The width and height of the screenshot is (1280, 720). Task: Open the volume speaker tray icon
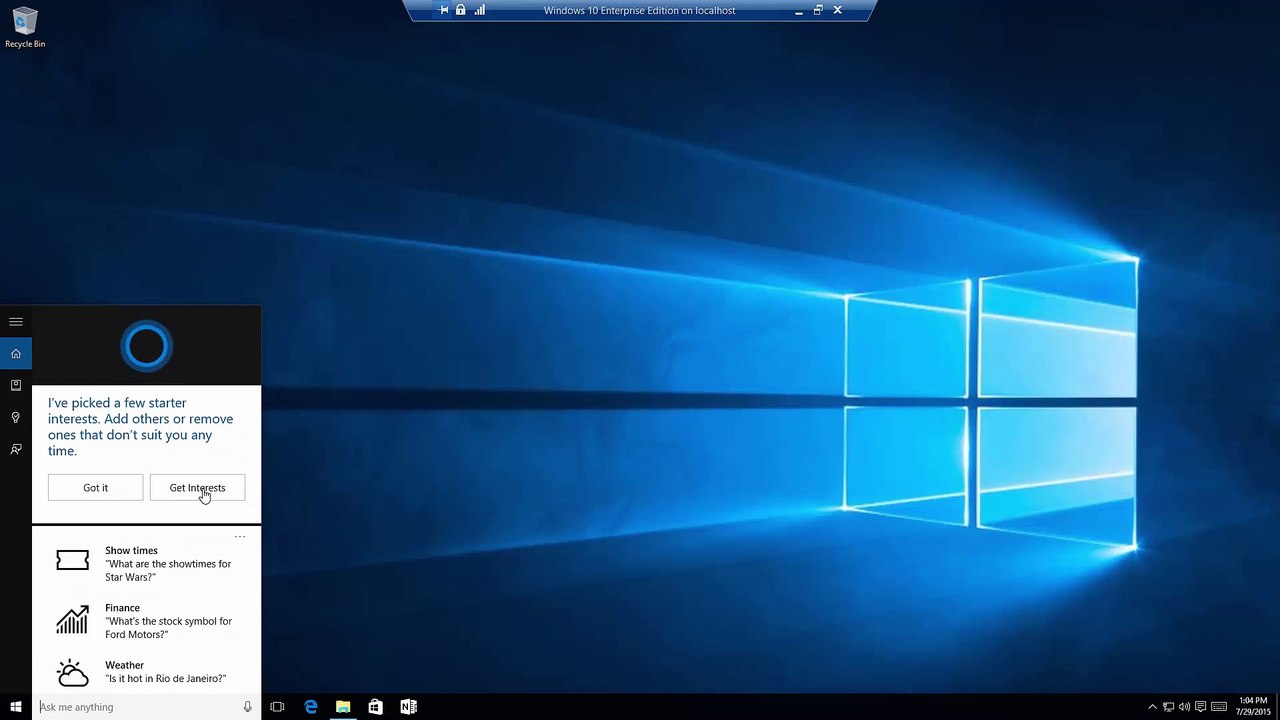point(1184,707)
